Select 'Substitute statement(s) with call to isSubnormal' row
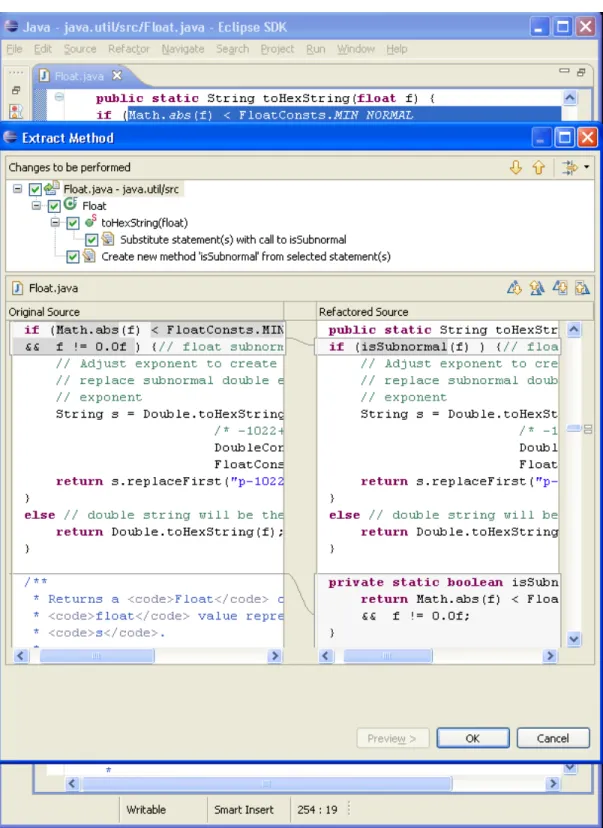This screenshot has height=828, width=603. 233,240
